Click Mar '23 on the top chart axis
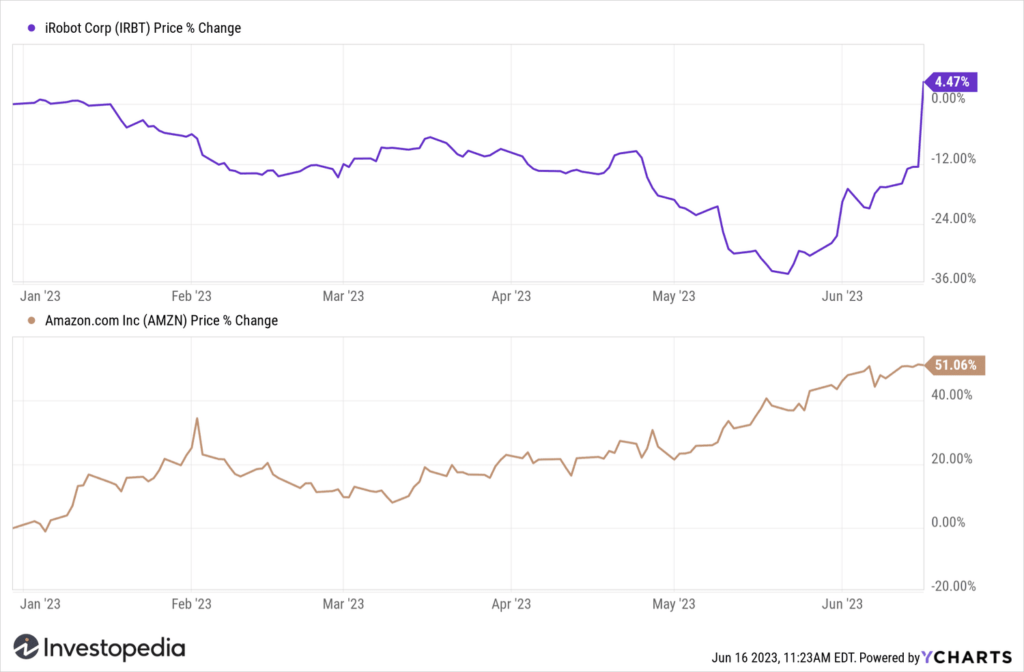Image resolution: width=1024 pixels, height=672 pixels. click(343, 296)
